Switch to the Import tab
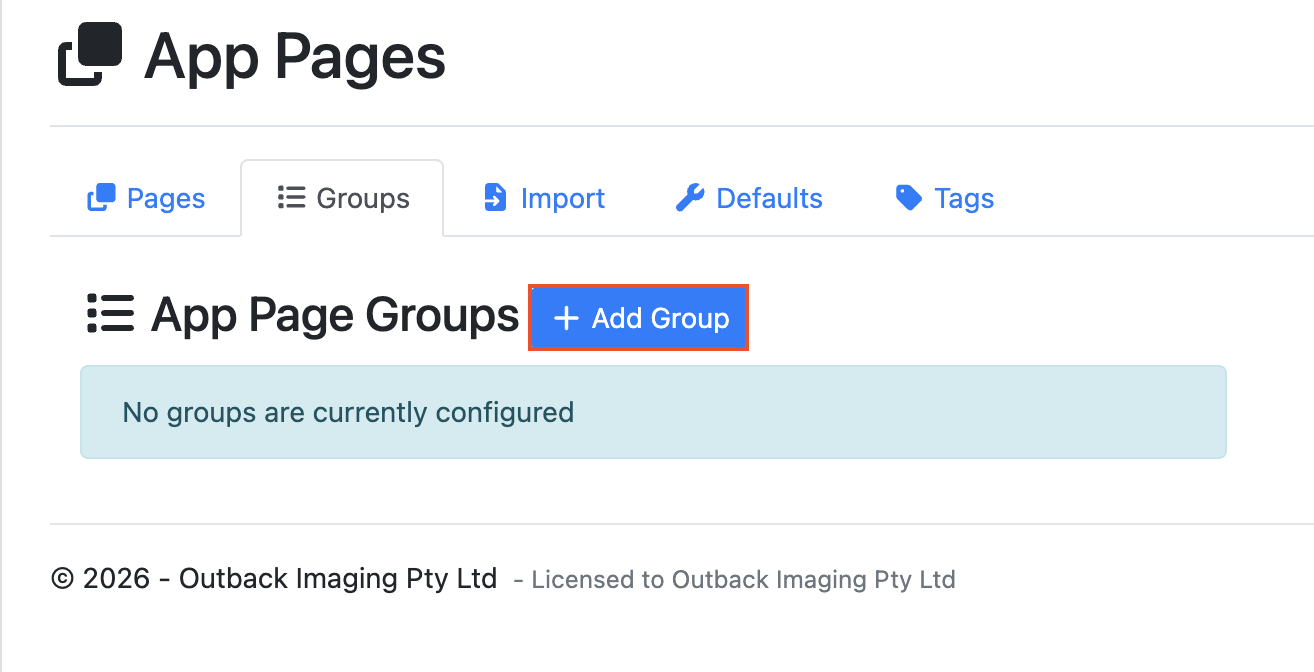This screenshot has height=672, width=1314. (x=543, y=198)
